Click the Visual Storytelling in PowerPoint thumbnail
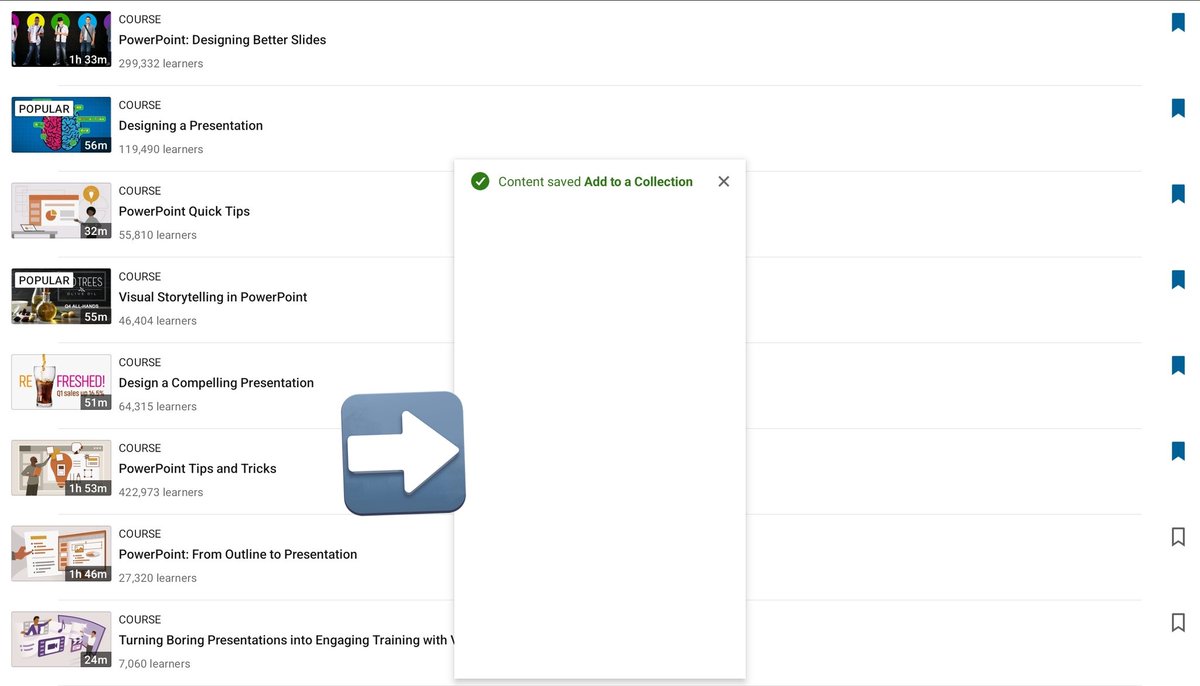Image resolution: width=1200 pixels, height=686 pixels. pos(61,296)
